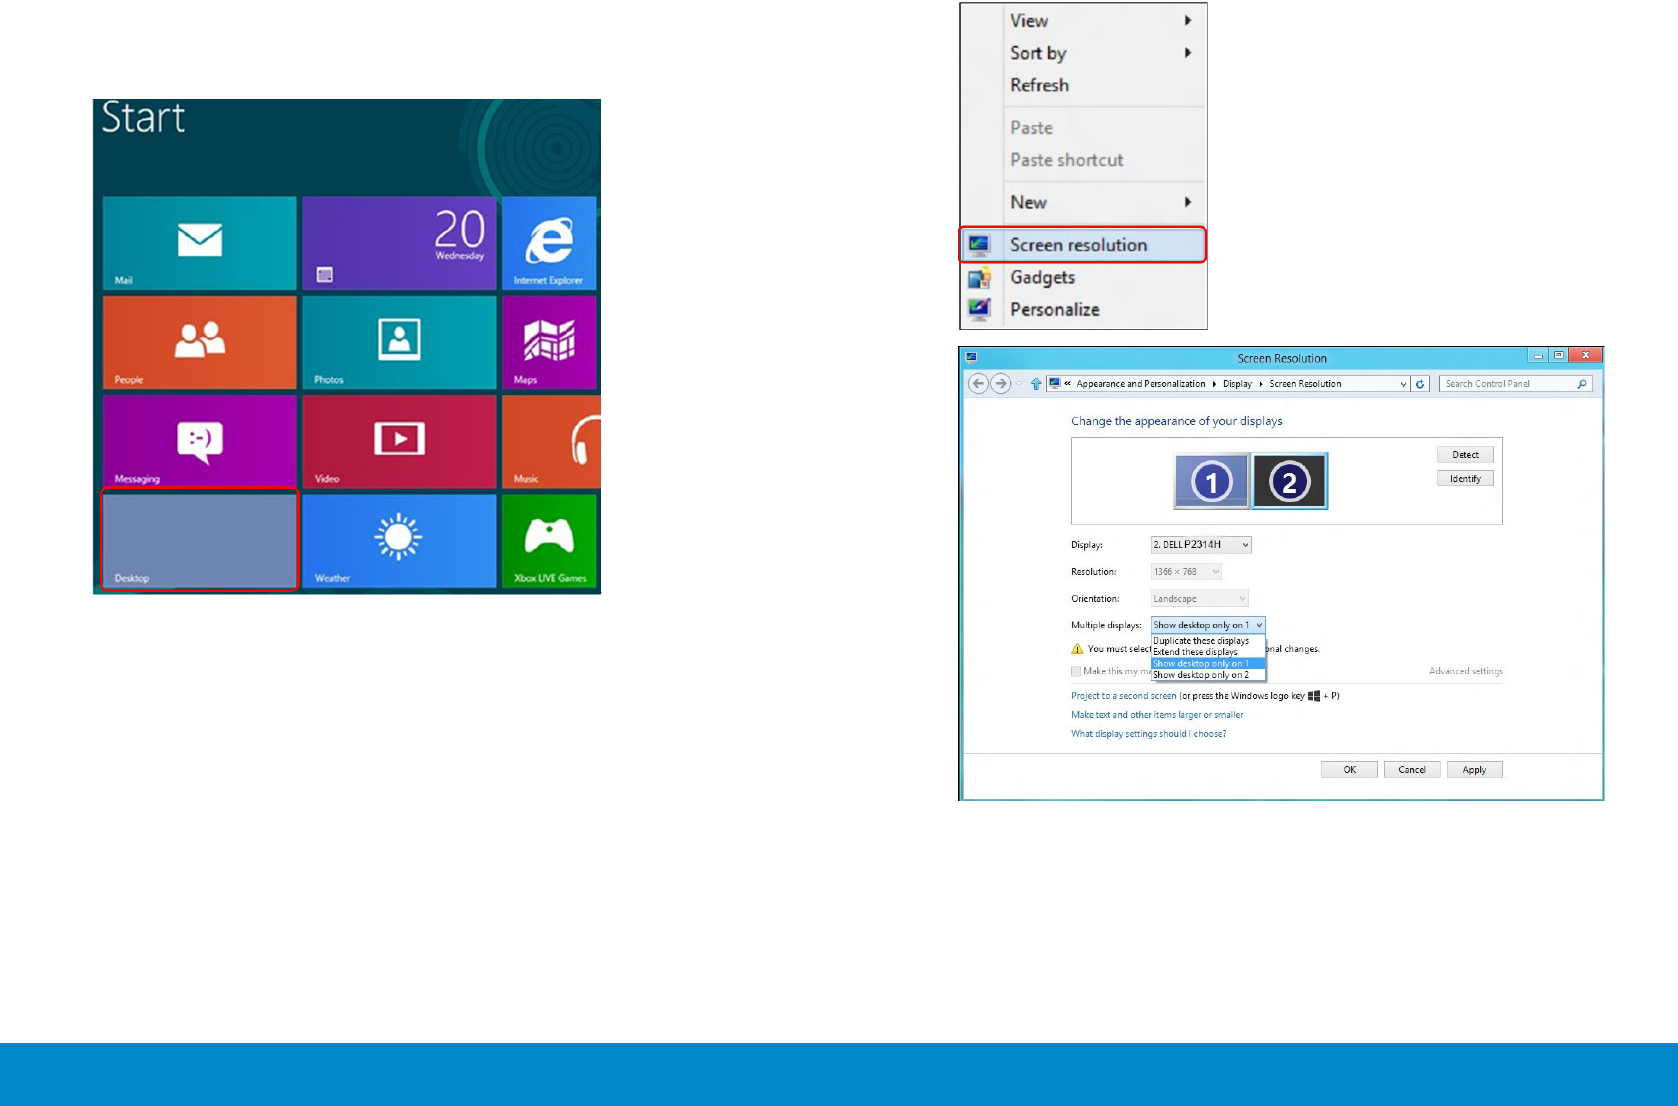This screenshot has width=1678, height=1106.
Task: Open the Messaging tile
Action: (199, 441)
